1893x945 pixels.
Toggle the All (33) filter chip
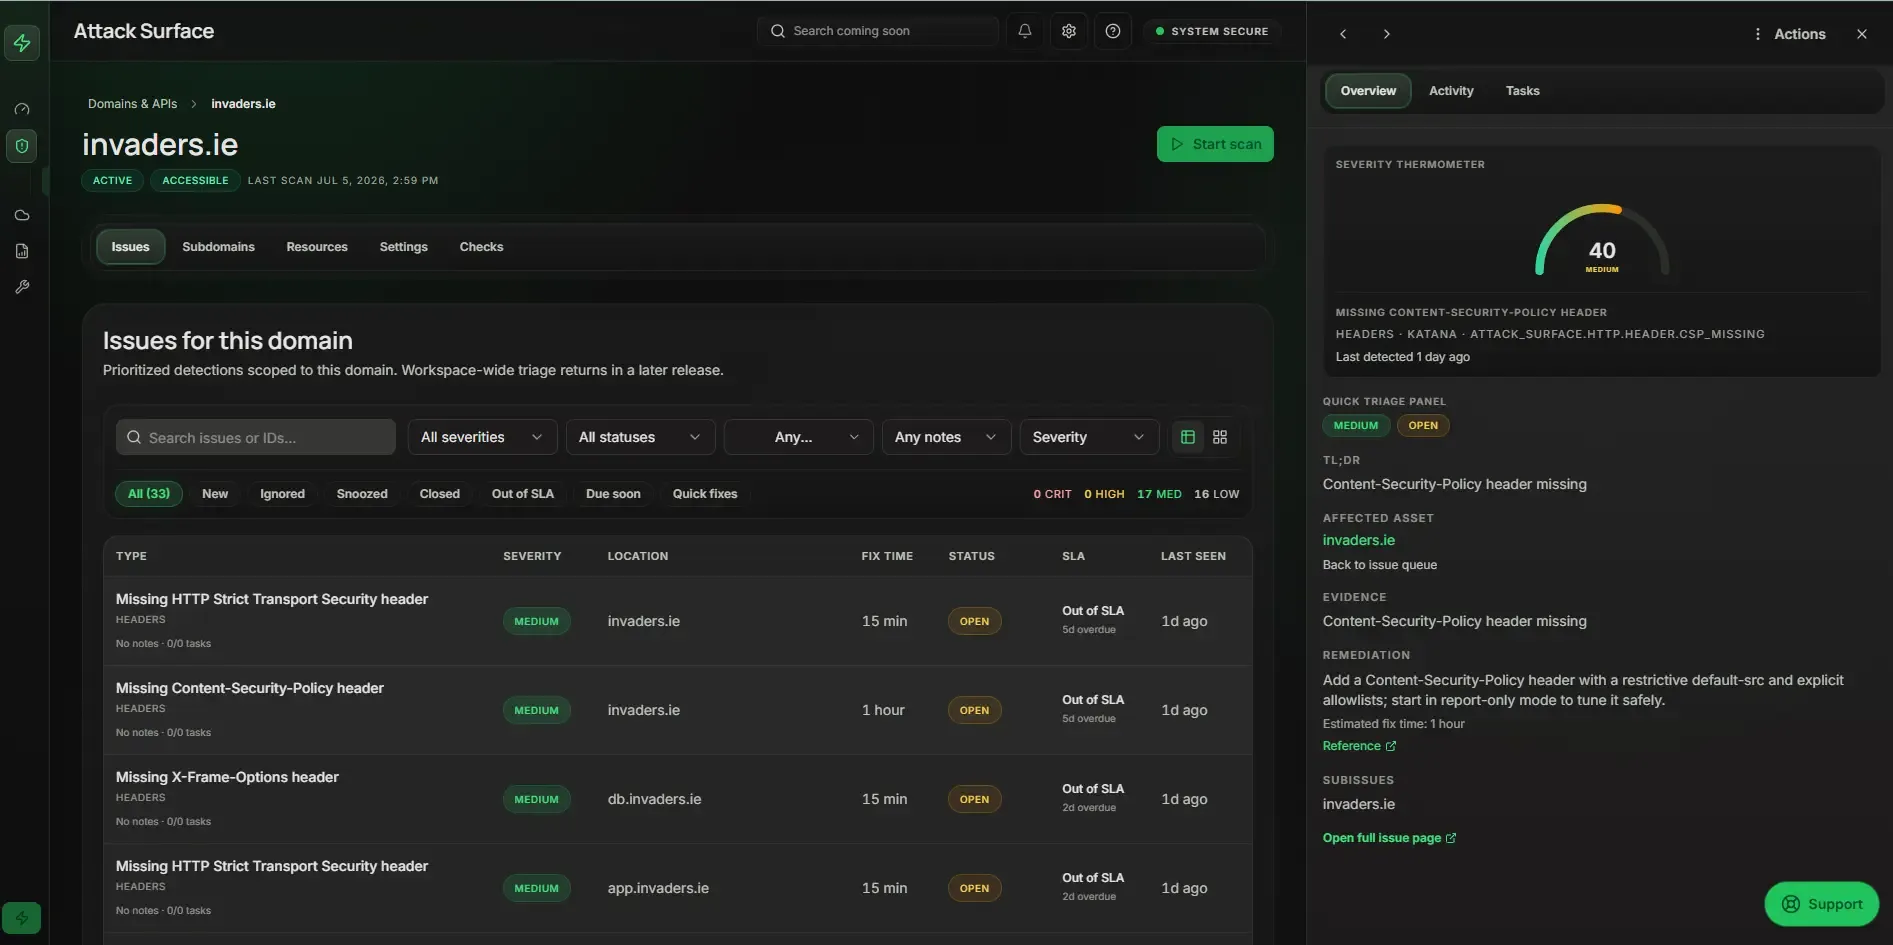[x=149, y=494]
